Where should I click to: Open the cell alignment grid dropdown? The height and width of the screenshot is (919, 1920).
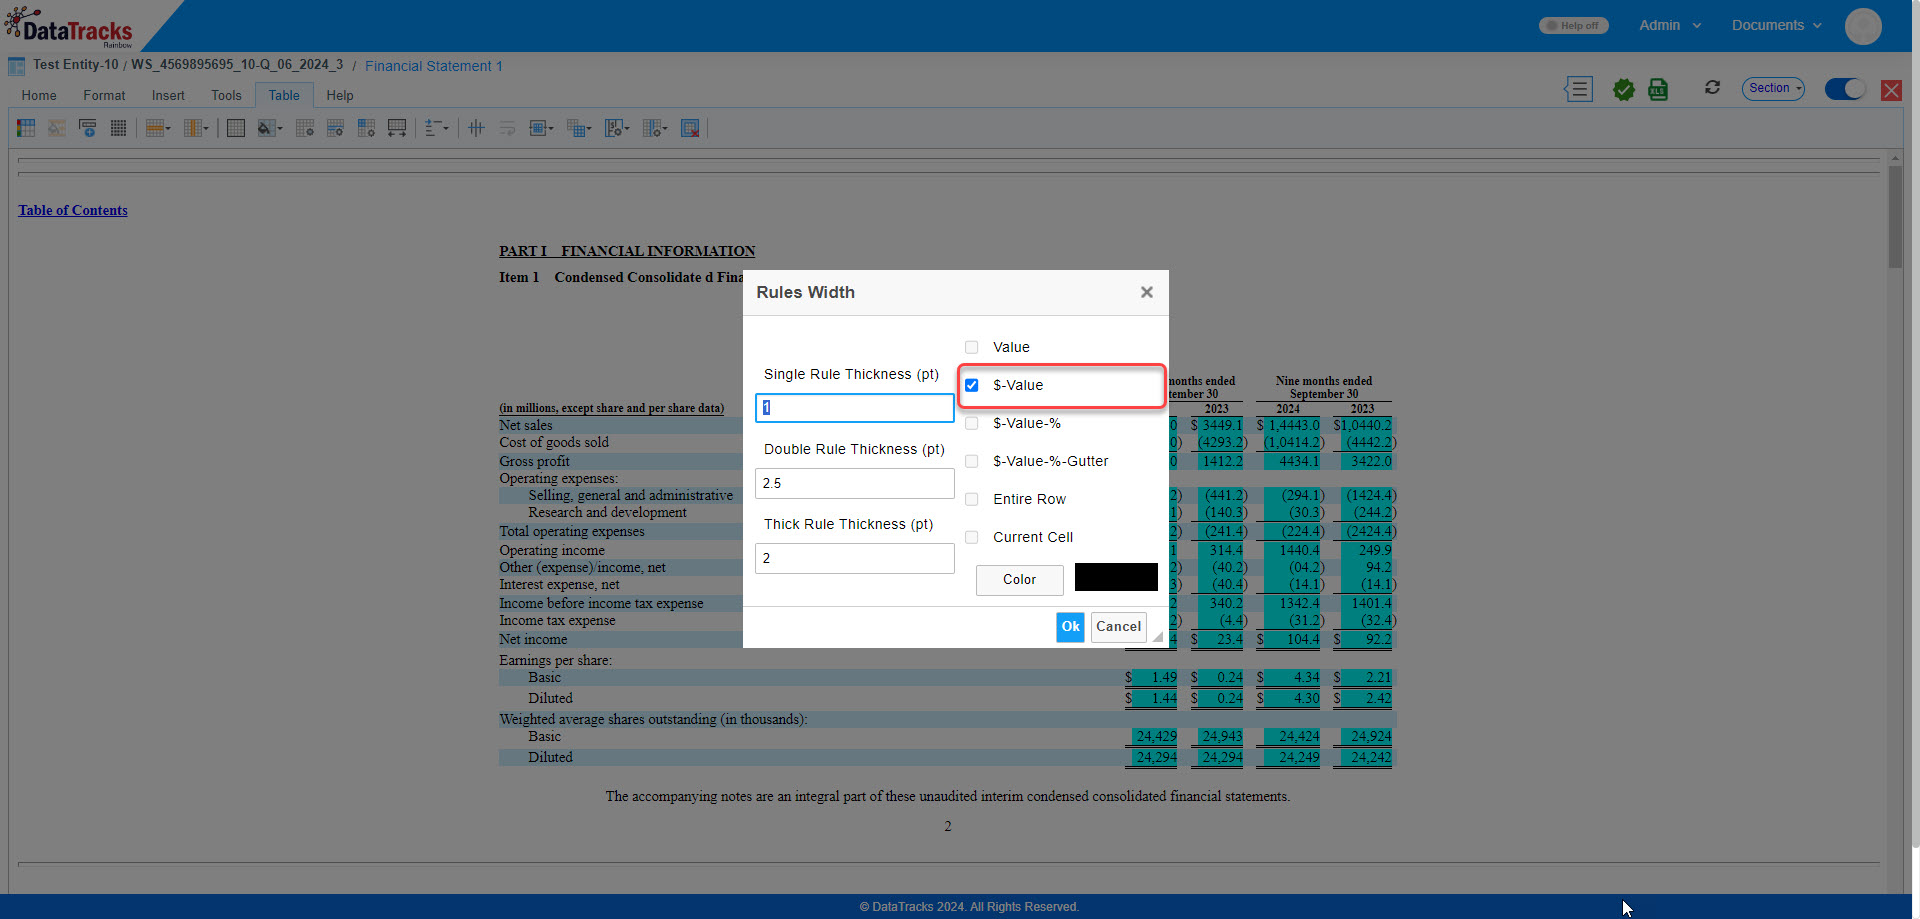(x=541, y=128)
